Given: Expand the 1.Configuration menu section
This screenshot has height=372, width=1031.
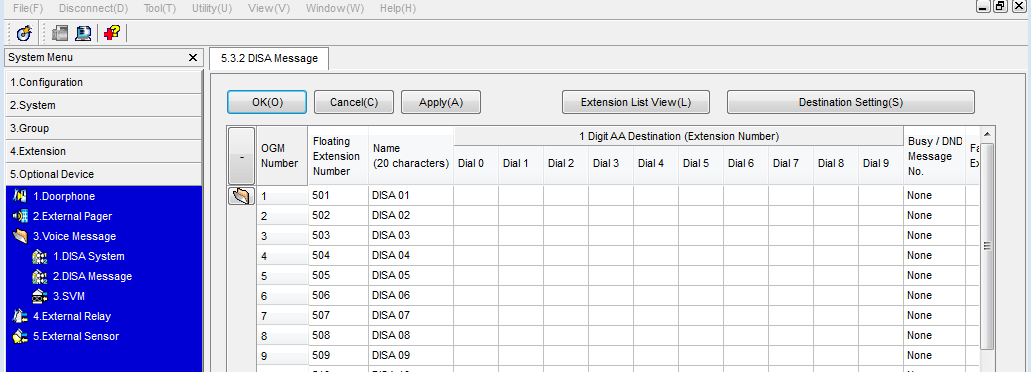Looking at the screenshot, I should click(x=102, y=82).
